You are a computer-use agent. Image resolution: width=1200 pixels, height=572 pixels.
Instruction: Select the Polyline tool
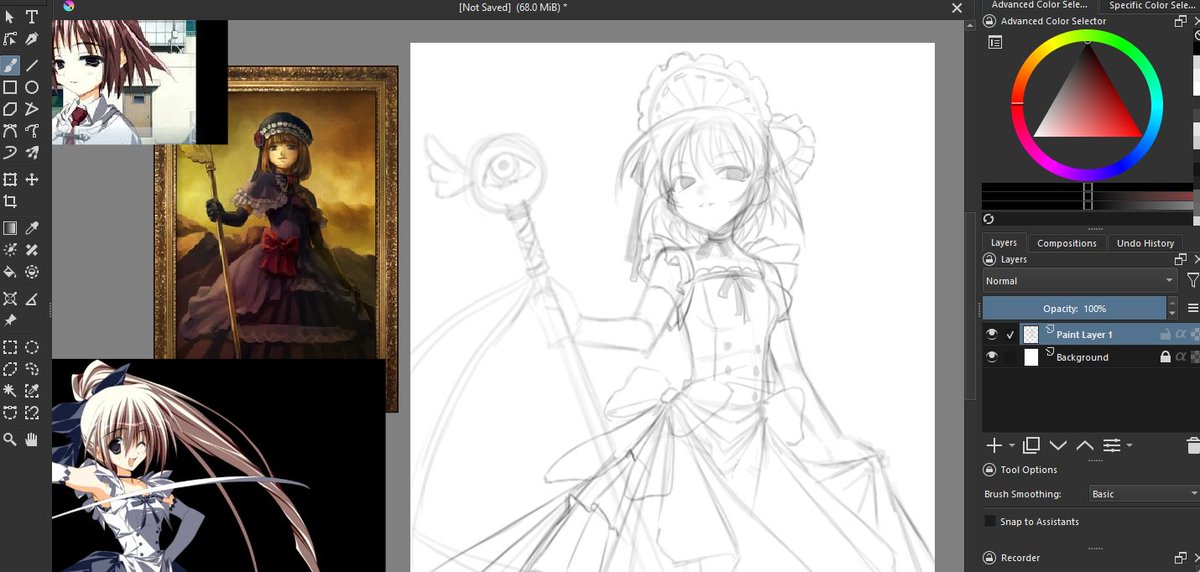[x=32, y=109]
